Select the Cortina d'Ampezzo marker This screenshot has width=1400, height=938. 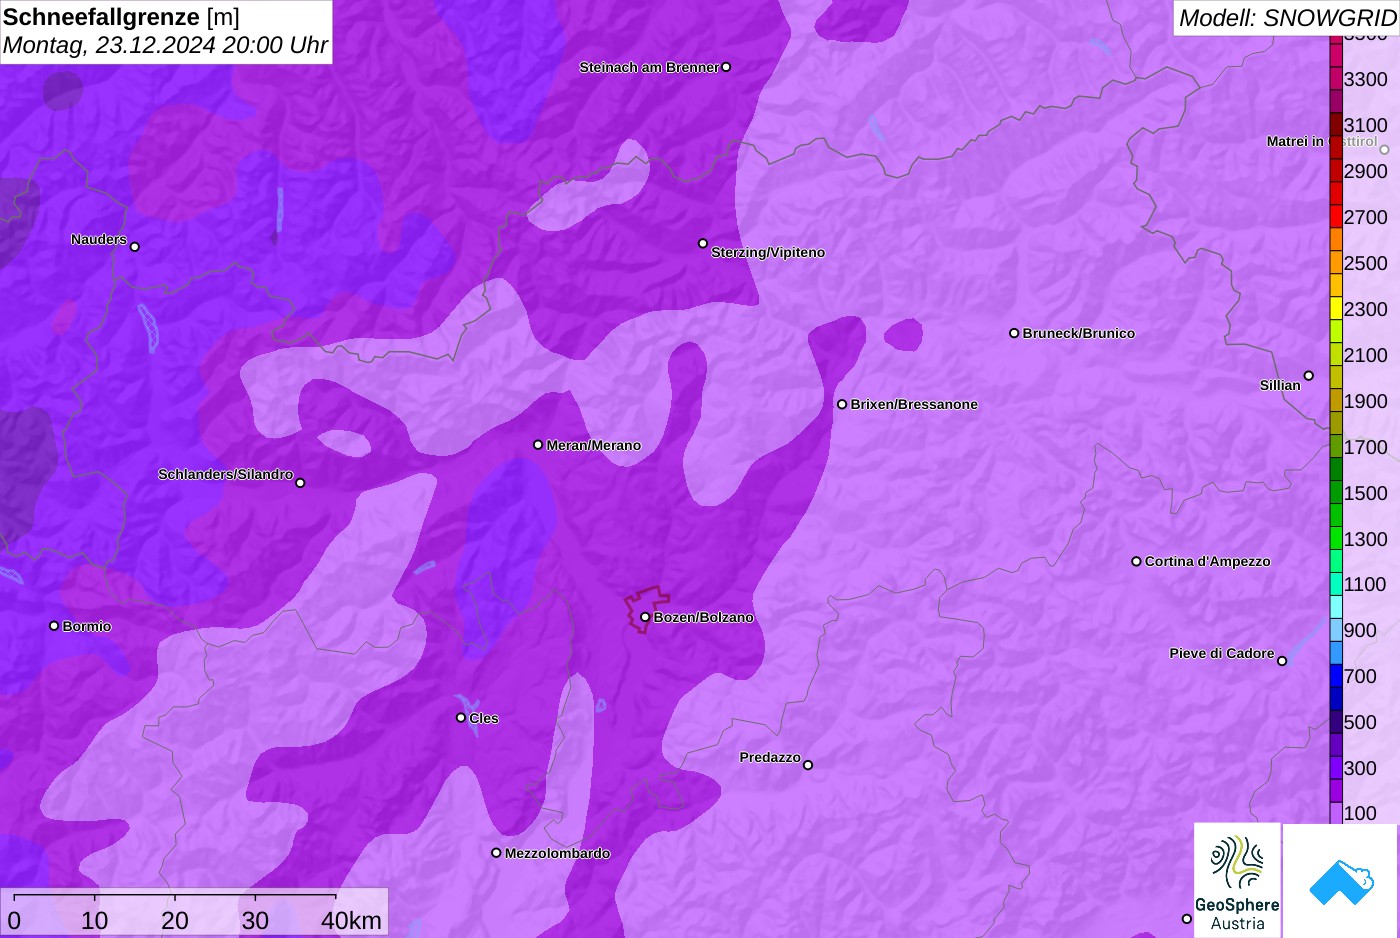coord(1136,561)
